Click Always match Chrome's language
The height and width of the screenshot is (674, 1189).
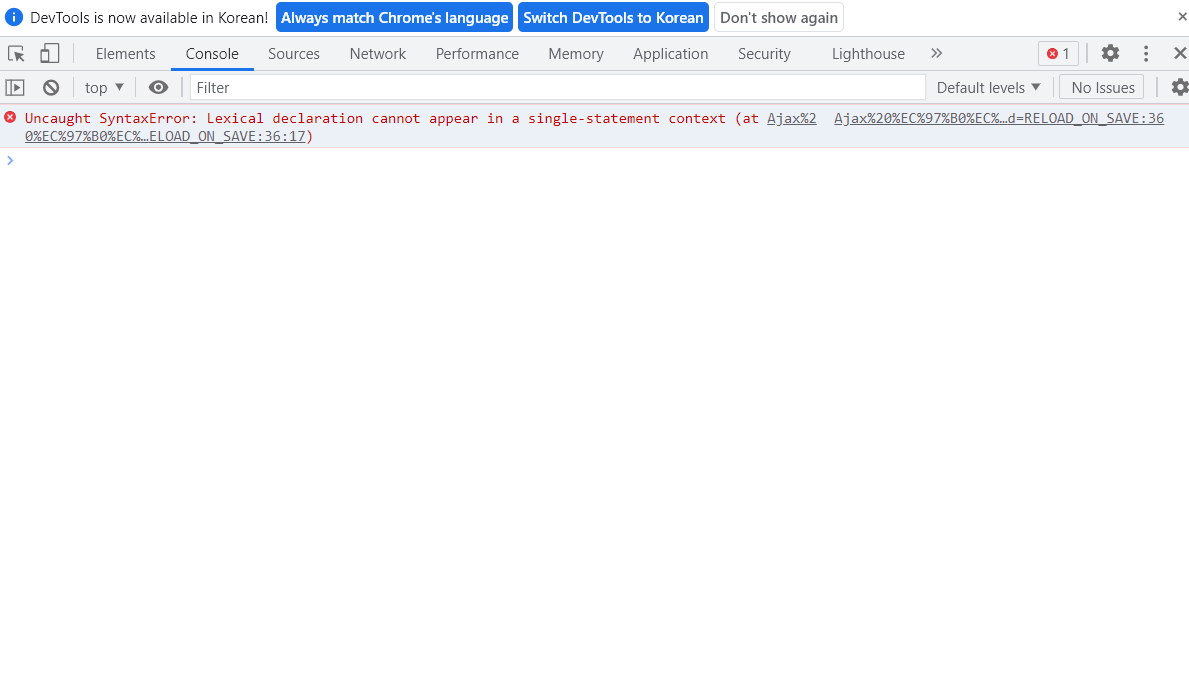tap(394, 17)
